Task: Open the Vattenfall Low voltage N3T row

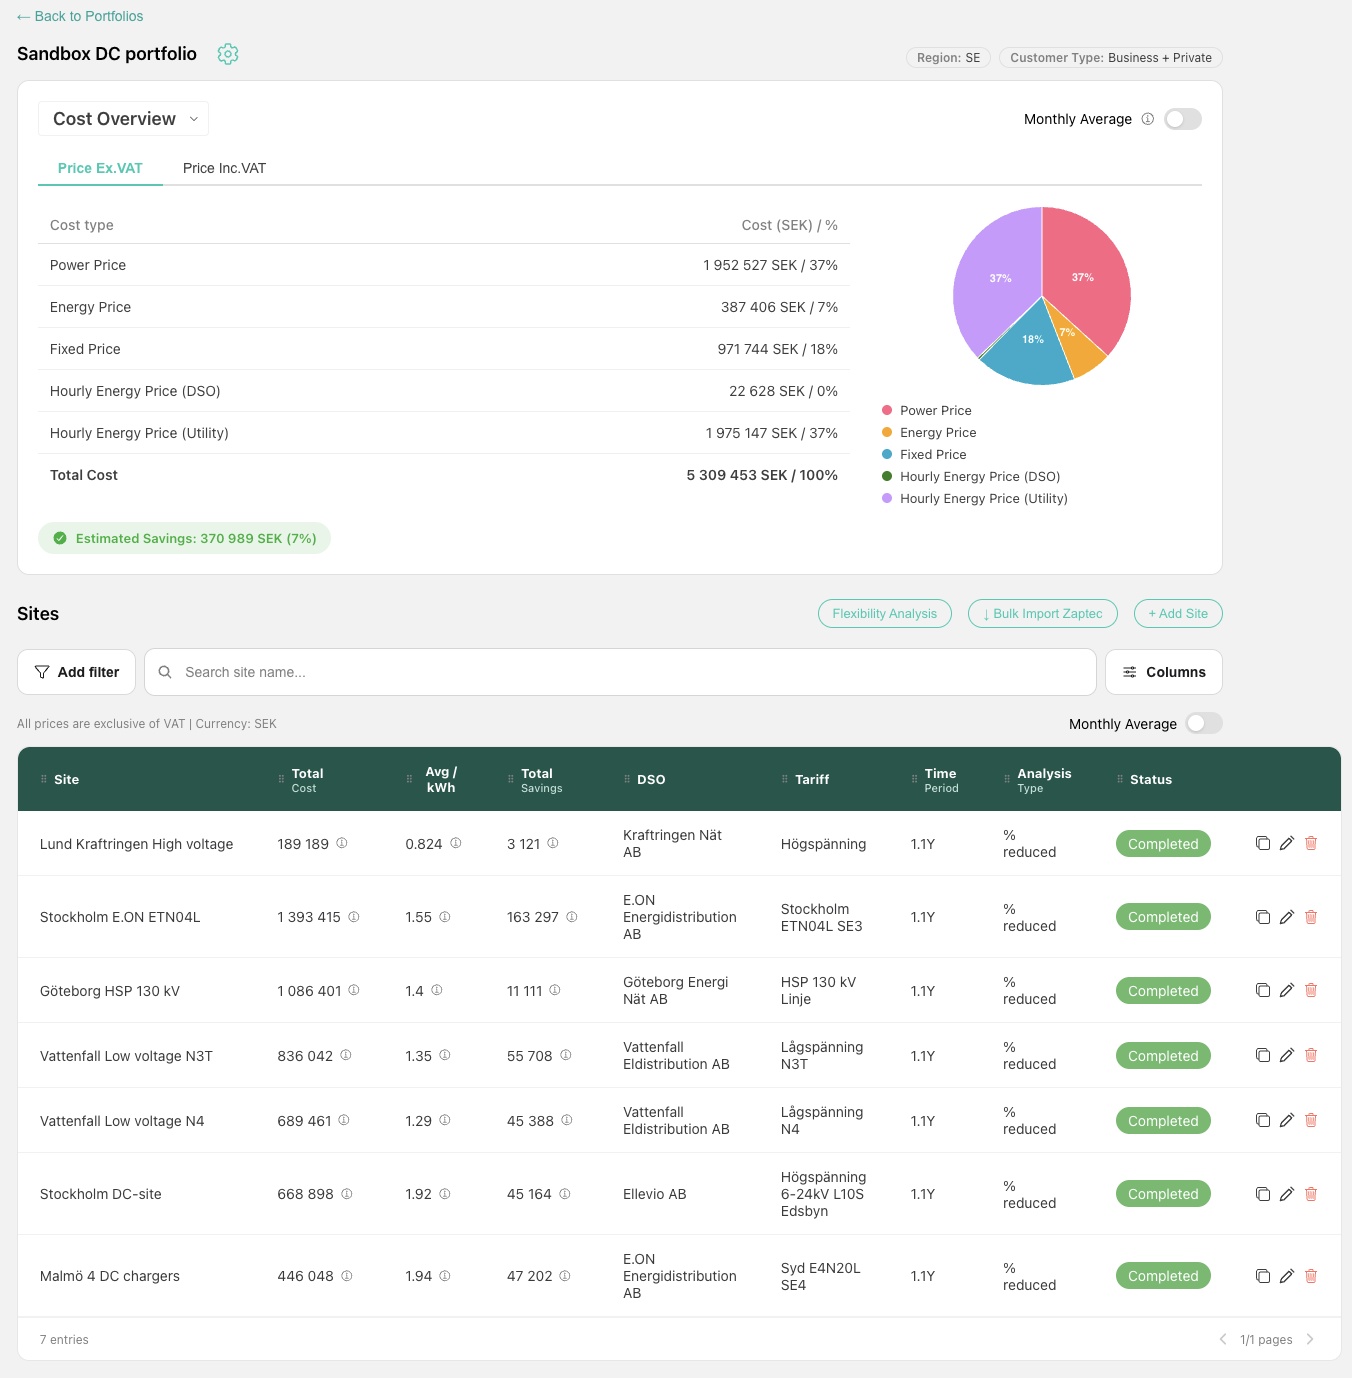Action: click(679, 1055)
